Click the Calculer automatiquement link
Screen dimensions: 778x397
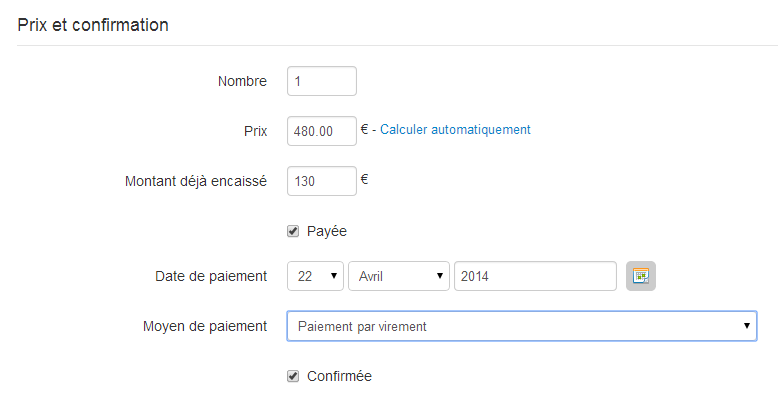tap(455, 130)
